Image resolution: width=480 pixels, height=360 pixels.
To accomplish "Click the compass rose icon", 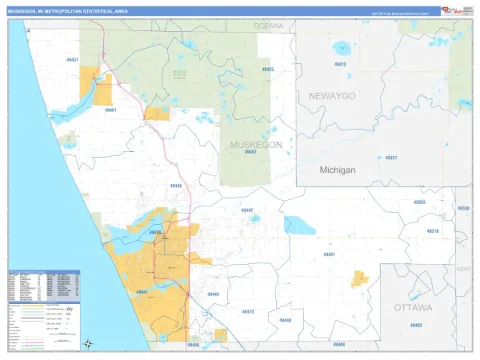I will (88, 344).
